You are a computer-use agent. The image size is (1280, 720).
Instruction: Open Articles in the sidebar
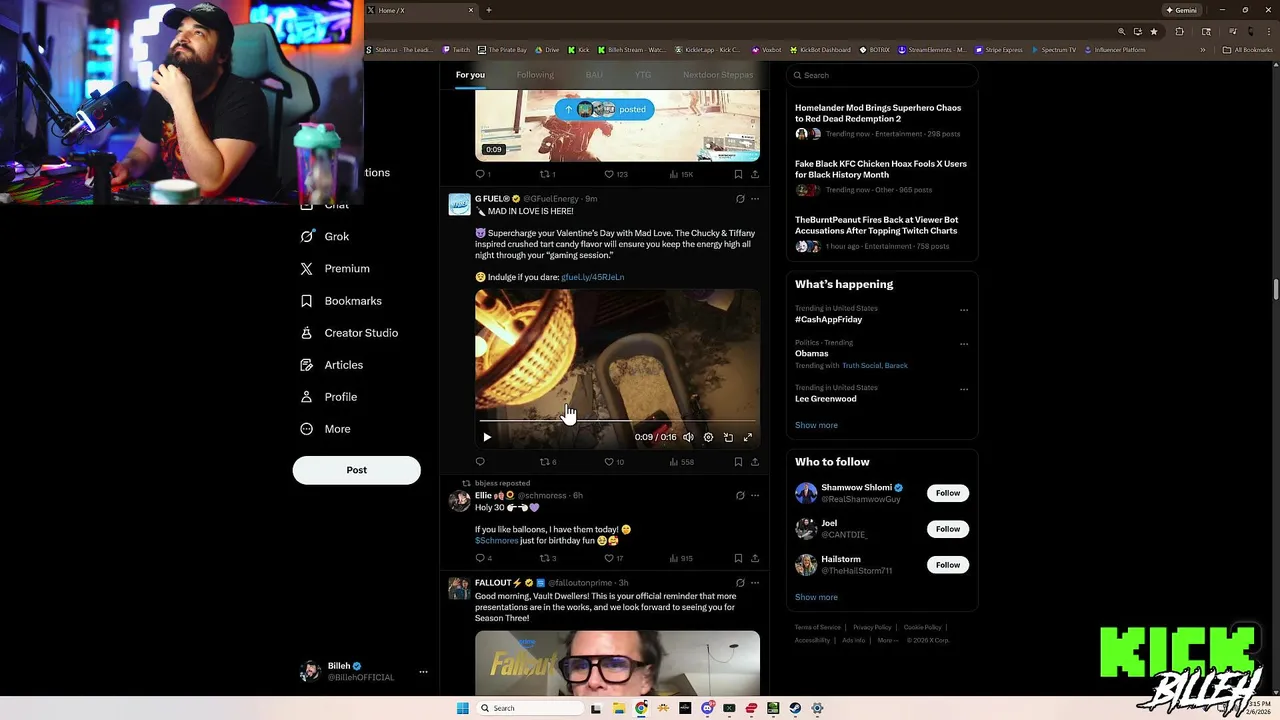(x=332, y=365)
